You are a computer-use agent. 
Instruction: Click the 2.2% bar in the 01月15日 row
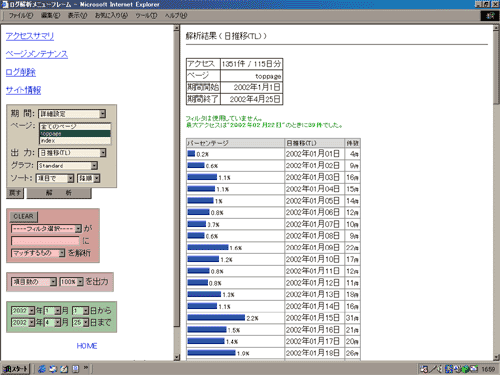216,318
